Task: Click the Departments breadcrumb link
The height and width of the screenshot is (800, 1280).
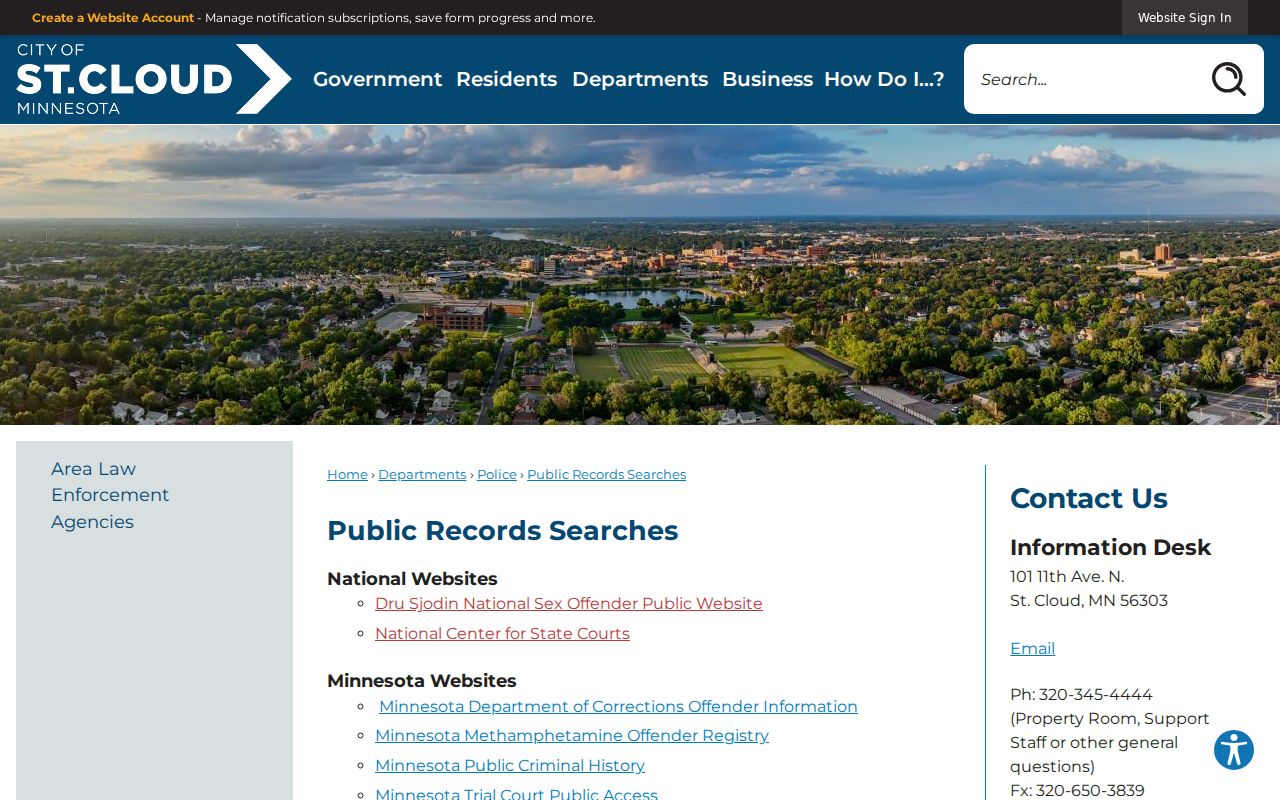Action: (x=422, y=474)
